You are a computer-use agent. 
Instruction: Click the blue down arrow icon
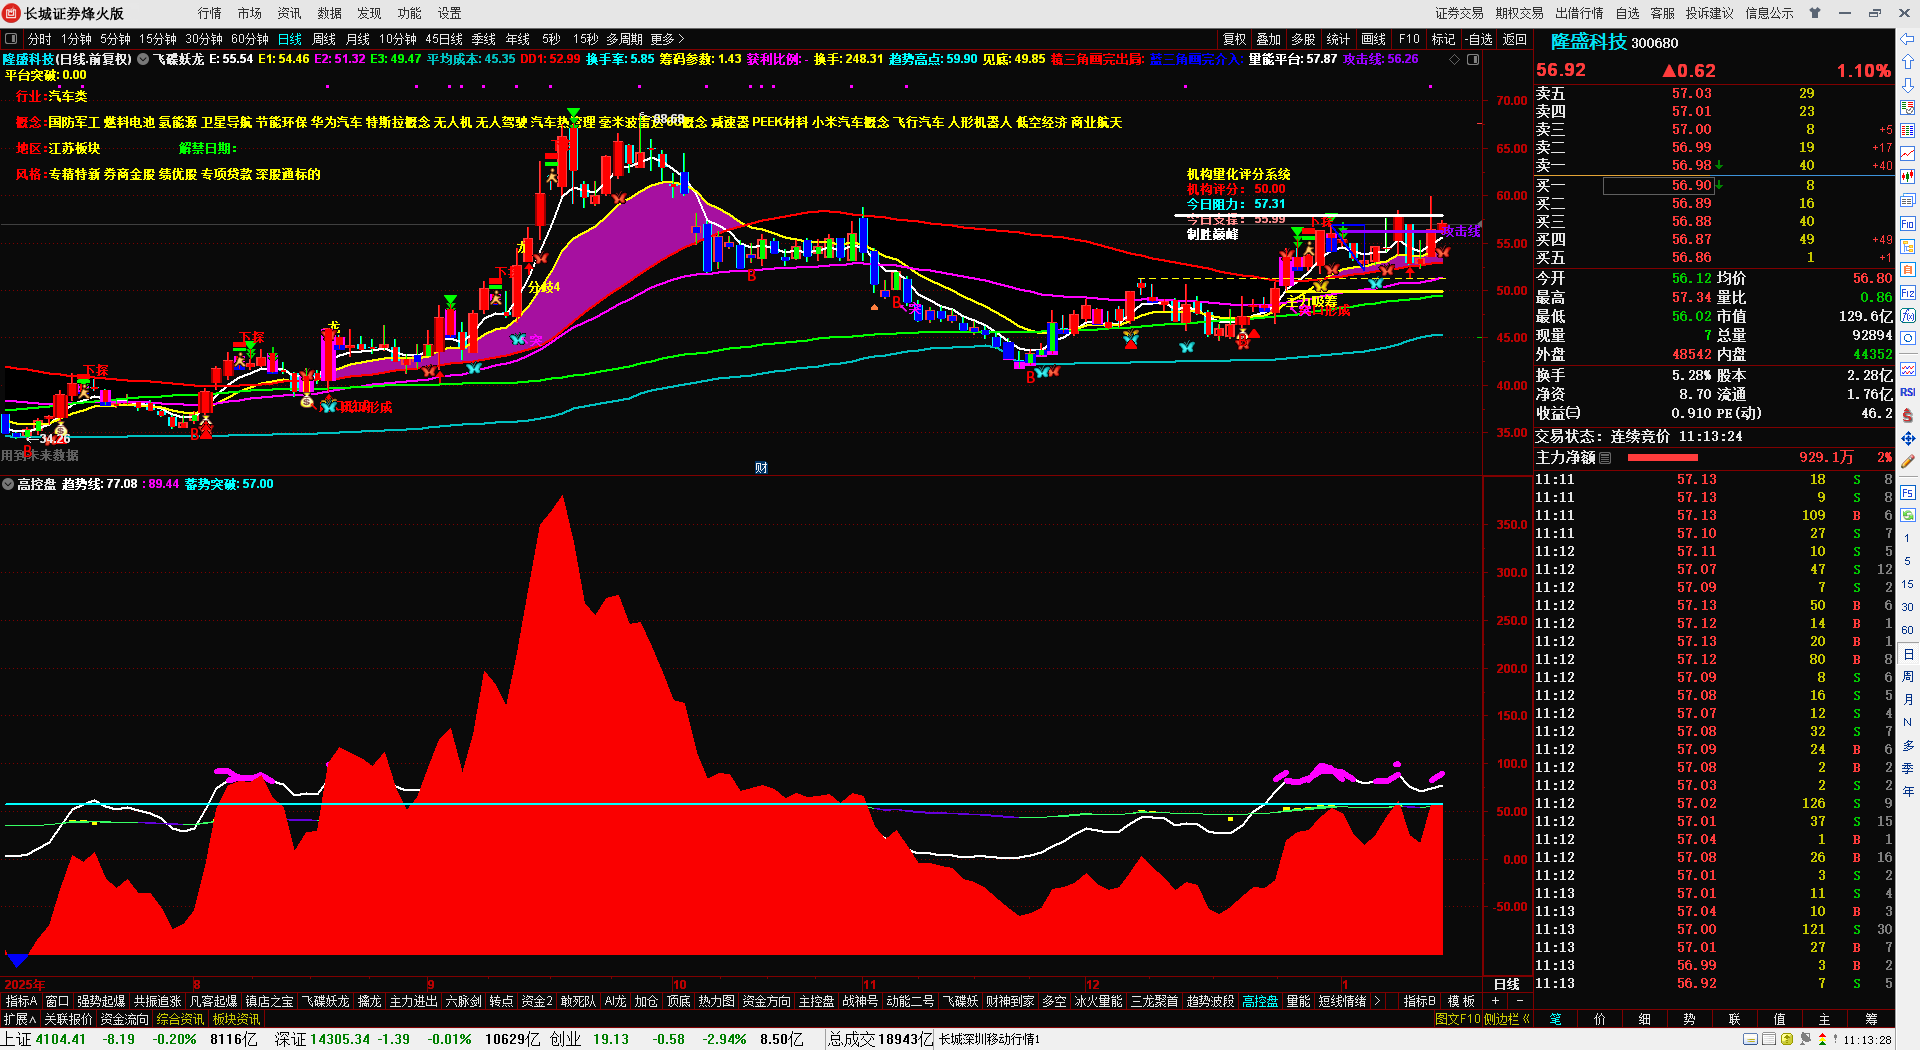[1907, 84]
